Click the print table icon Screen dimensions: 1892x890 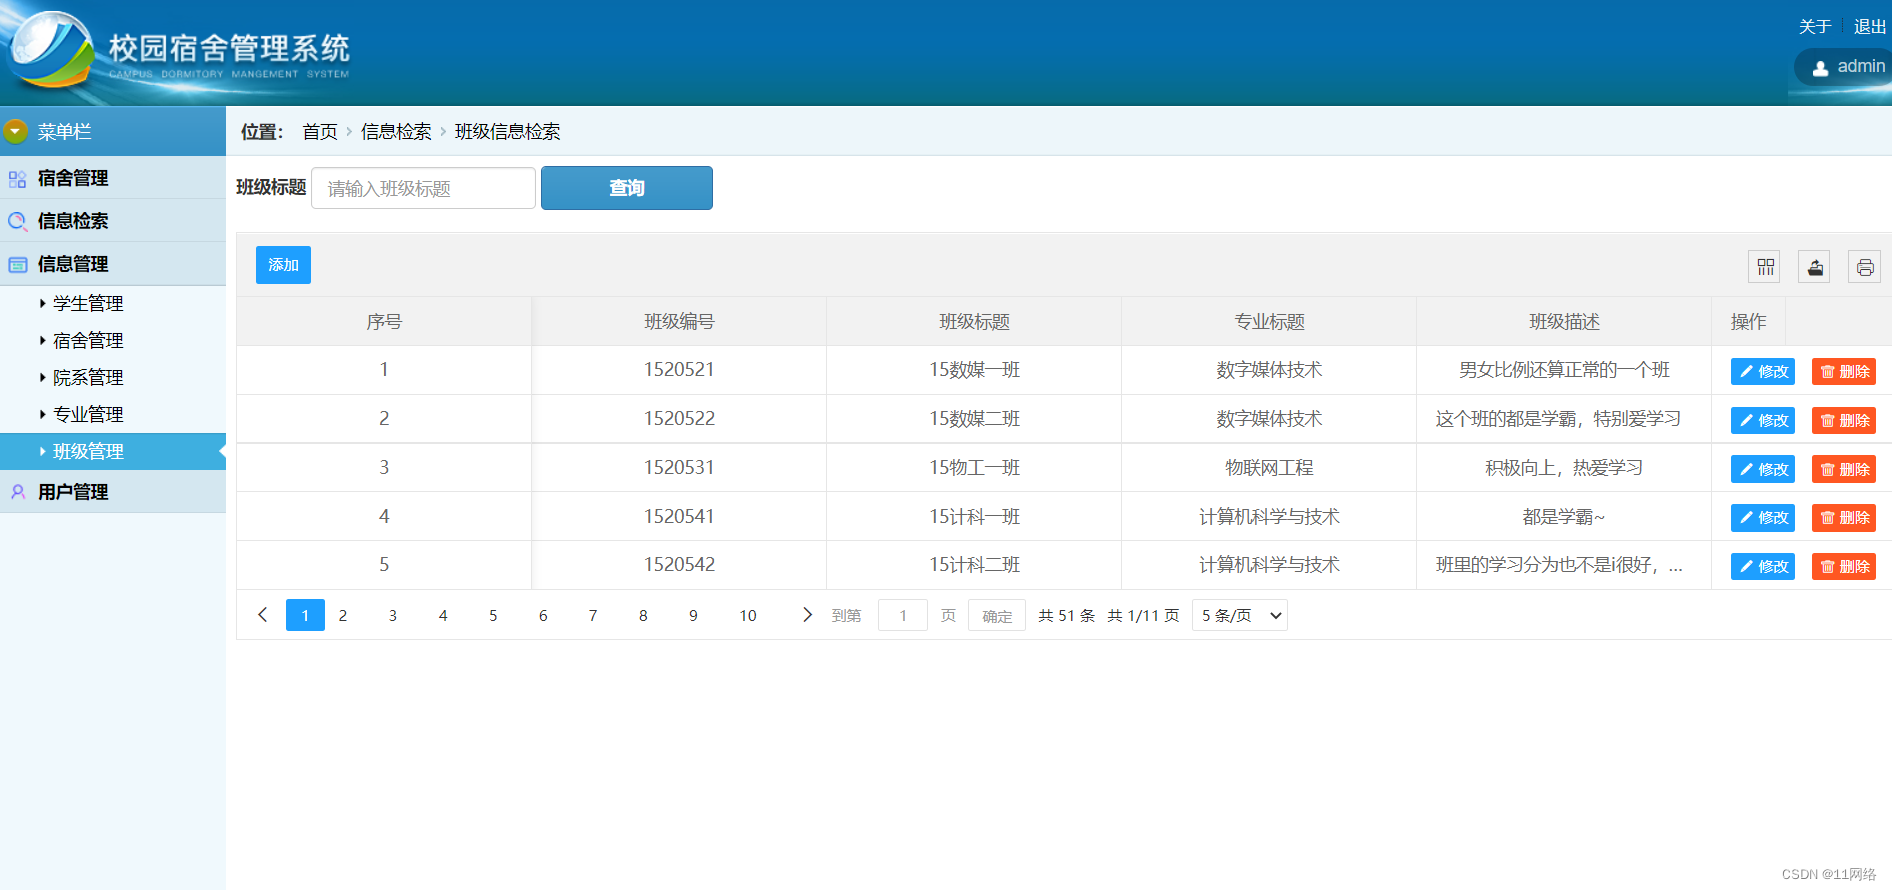coord(1864,267)
